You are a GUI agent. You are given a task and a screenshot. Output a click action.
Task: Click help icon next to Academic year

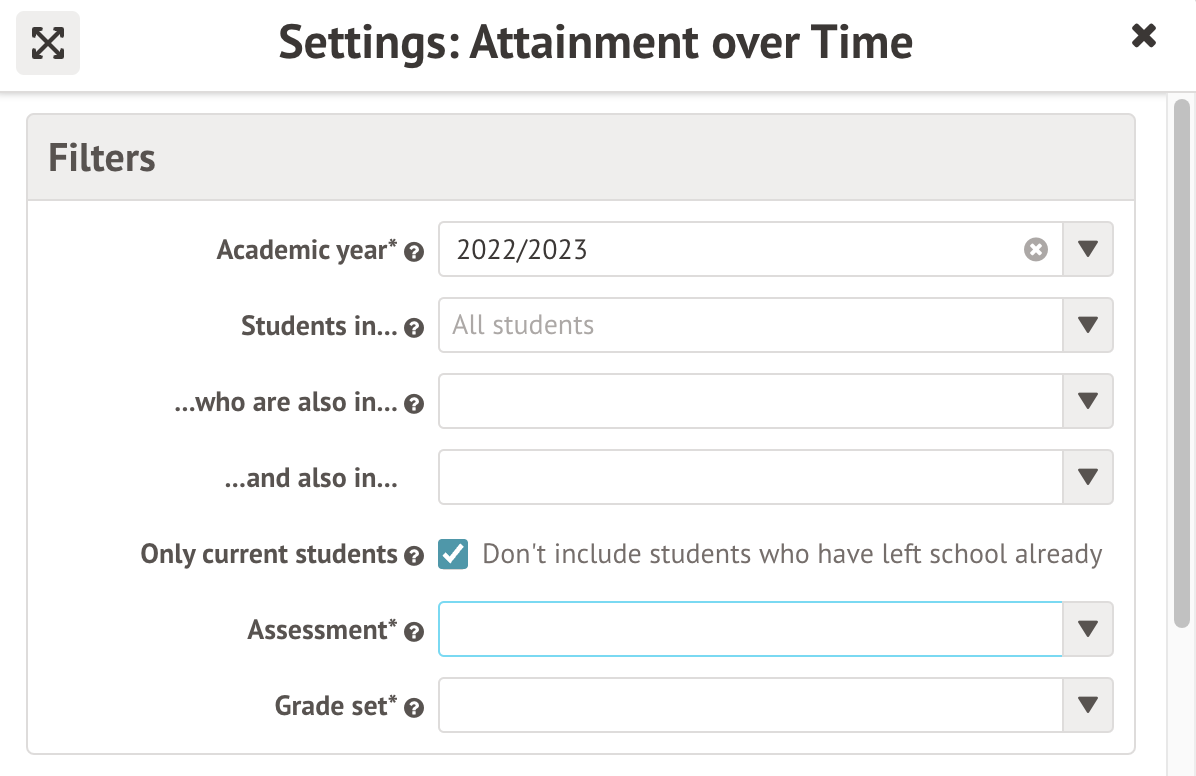tap(414, 252)
